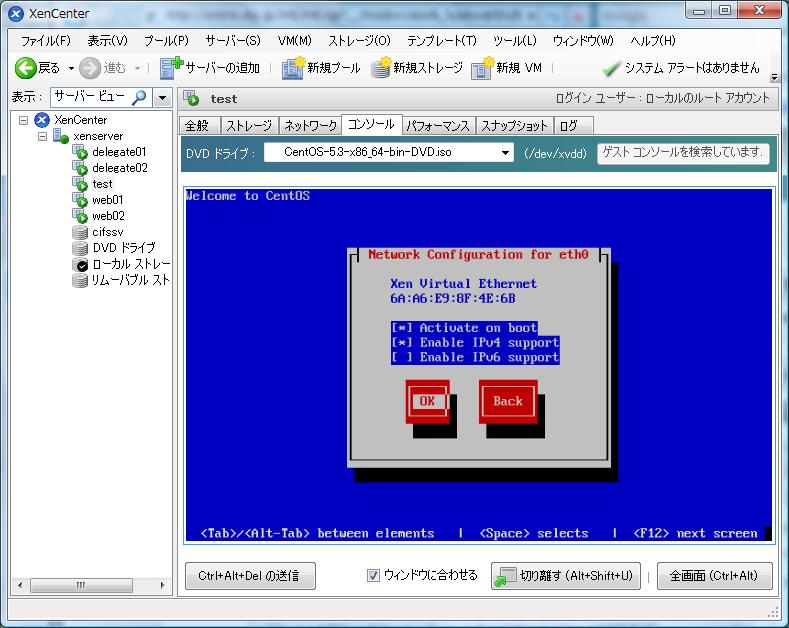The width and height of the screenshot is (789, 628).
Task: Click the New Pool icon
Action: tap(293, 68)
